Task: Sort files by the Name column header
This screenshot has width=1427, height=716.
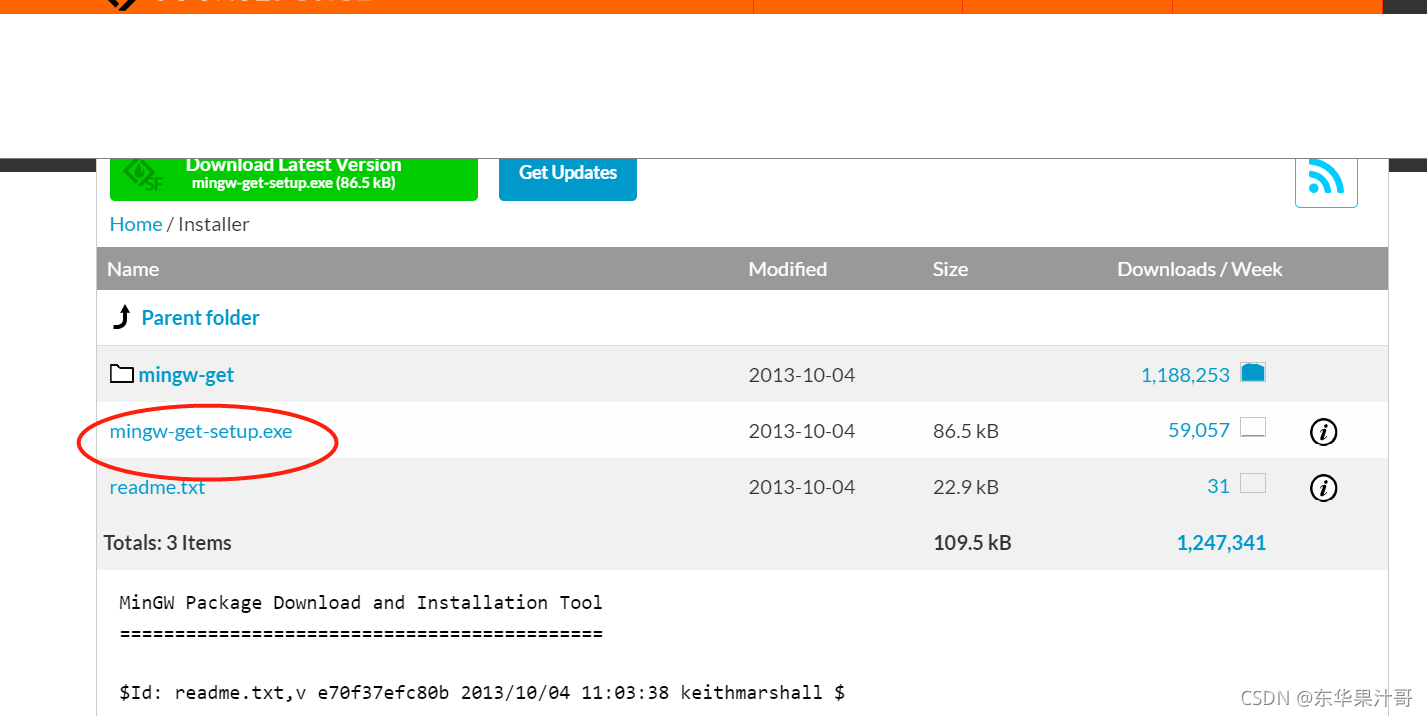Action: (132, 268)
